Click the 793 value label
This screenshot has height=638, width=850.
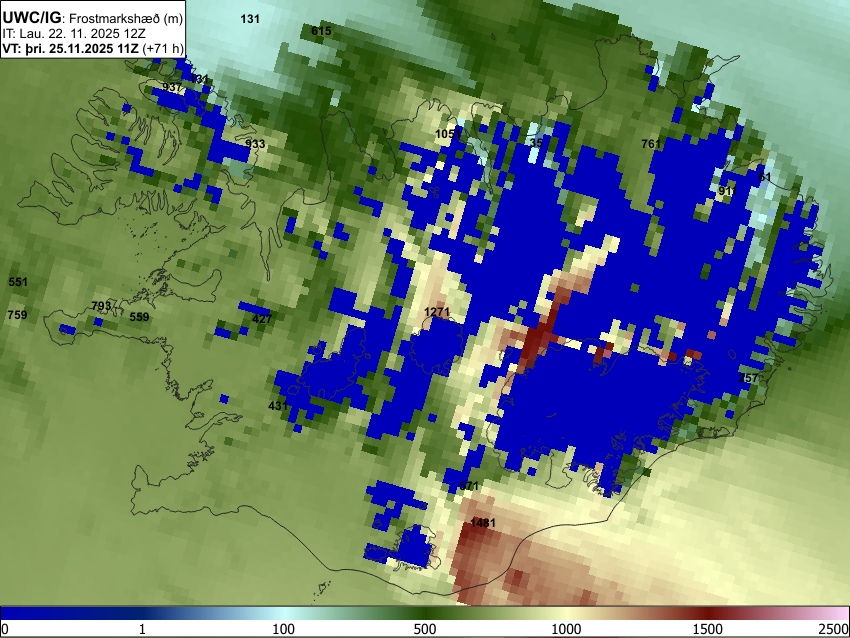click(x=101, y=306)
